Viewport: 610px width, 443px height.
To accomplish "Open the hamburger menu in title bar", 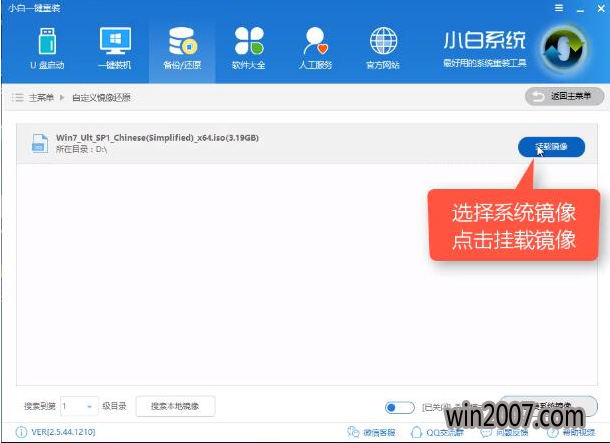I will click(559, 8).
